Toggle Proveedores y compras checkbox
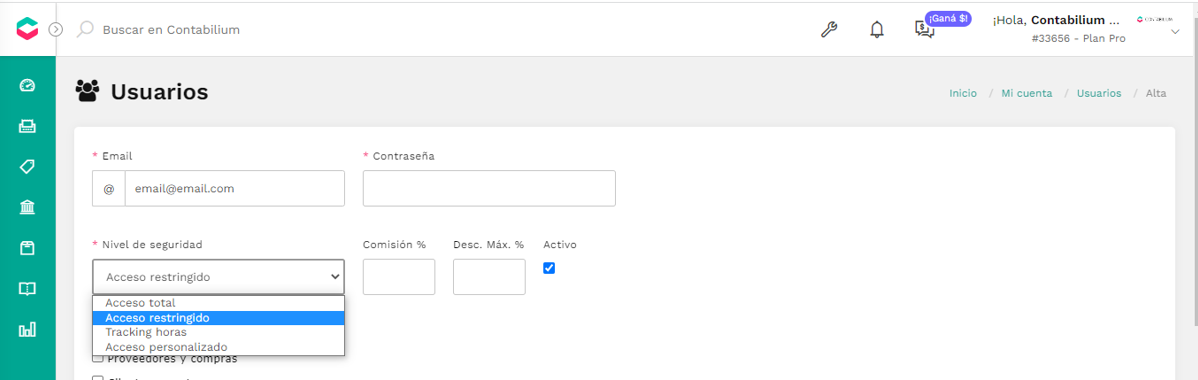The width and height of the screenshot is (1198, 380). pos(98,358)
